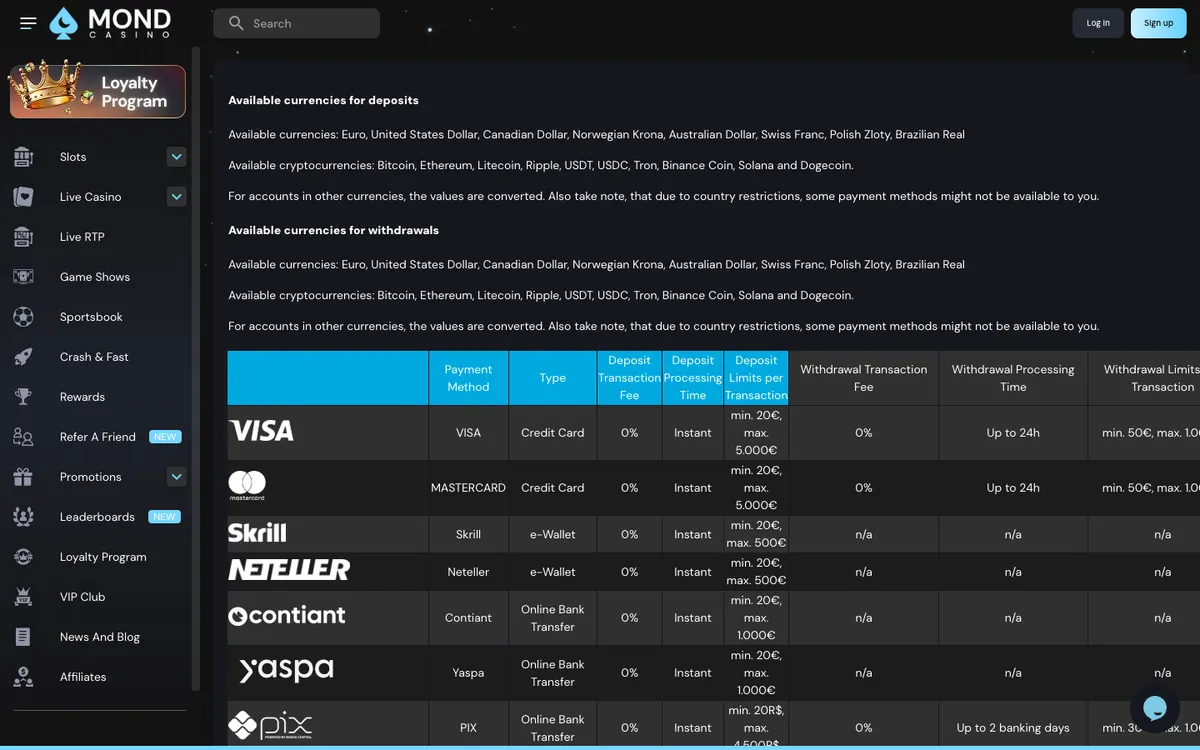Click the MASTERCARD payment method cell
The width and height of the screenshot is (1200, 750).
(468, 488)
